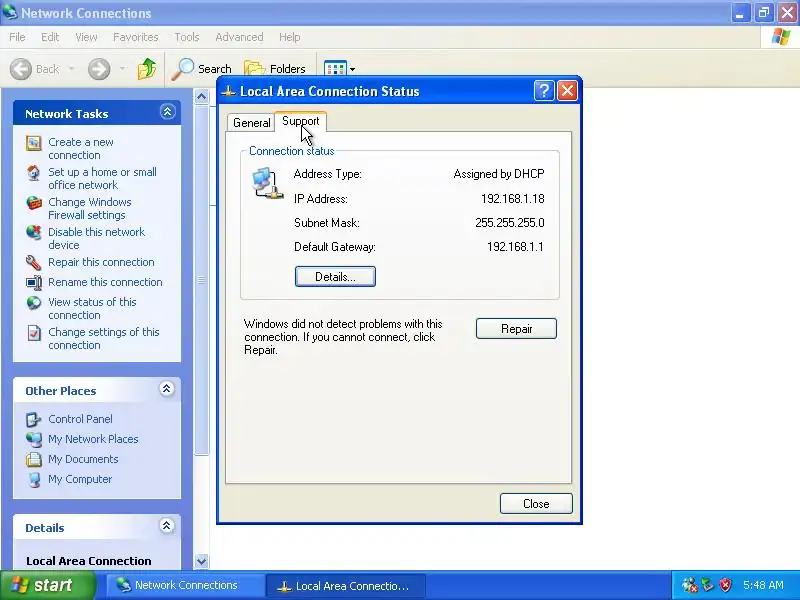The image size is (800, 600).
Task: Click the Default Gateway value 192.168.1.1
Action: 515,247
